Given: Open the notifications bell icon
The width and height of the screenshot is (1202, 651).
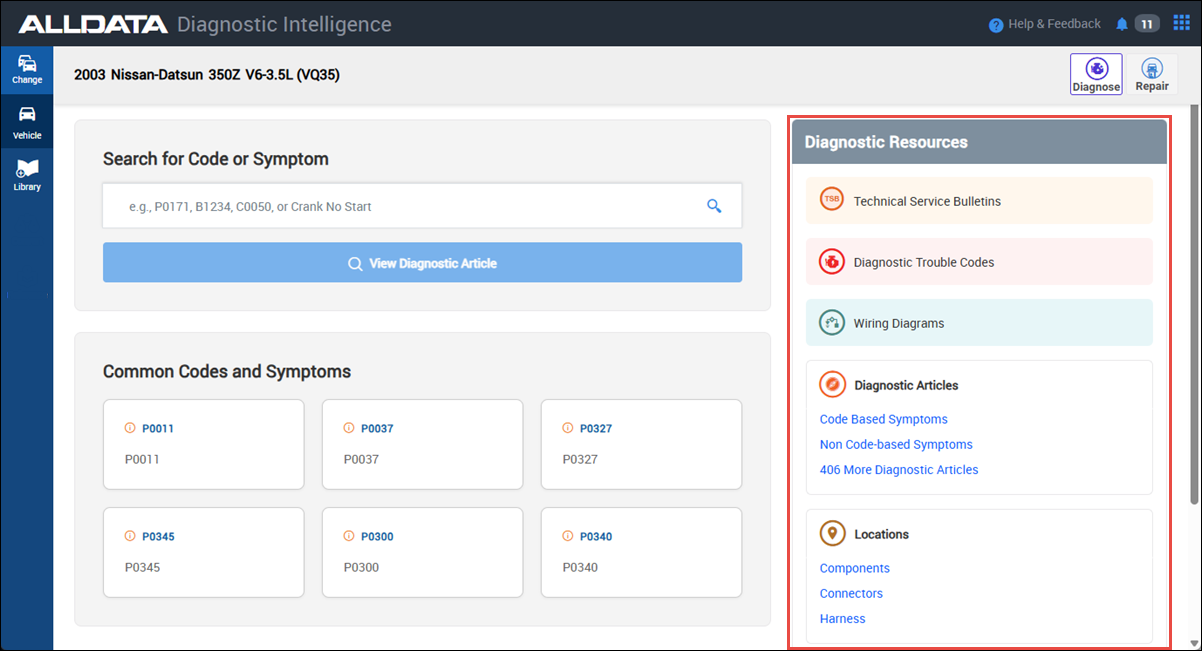Looking at the screenshot, I should pyautogui.click(x=1122, y=24).
